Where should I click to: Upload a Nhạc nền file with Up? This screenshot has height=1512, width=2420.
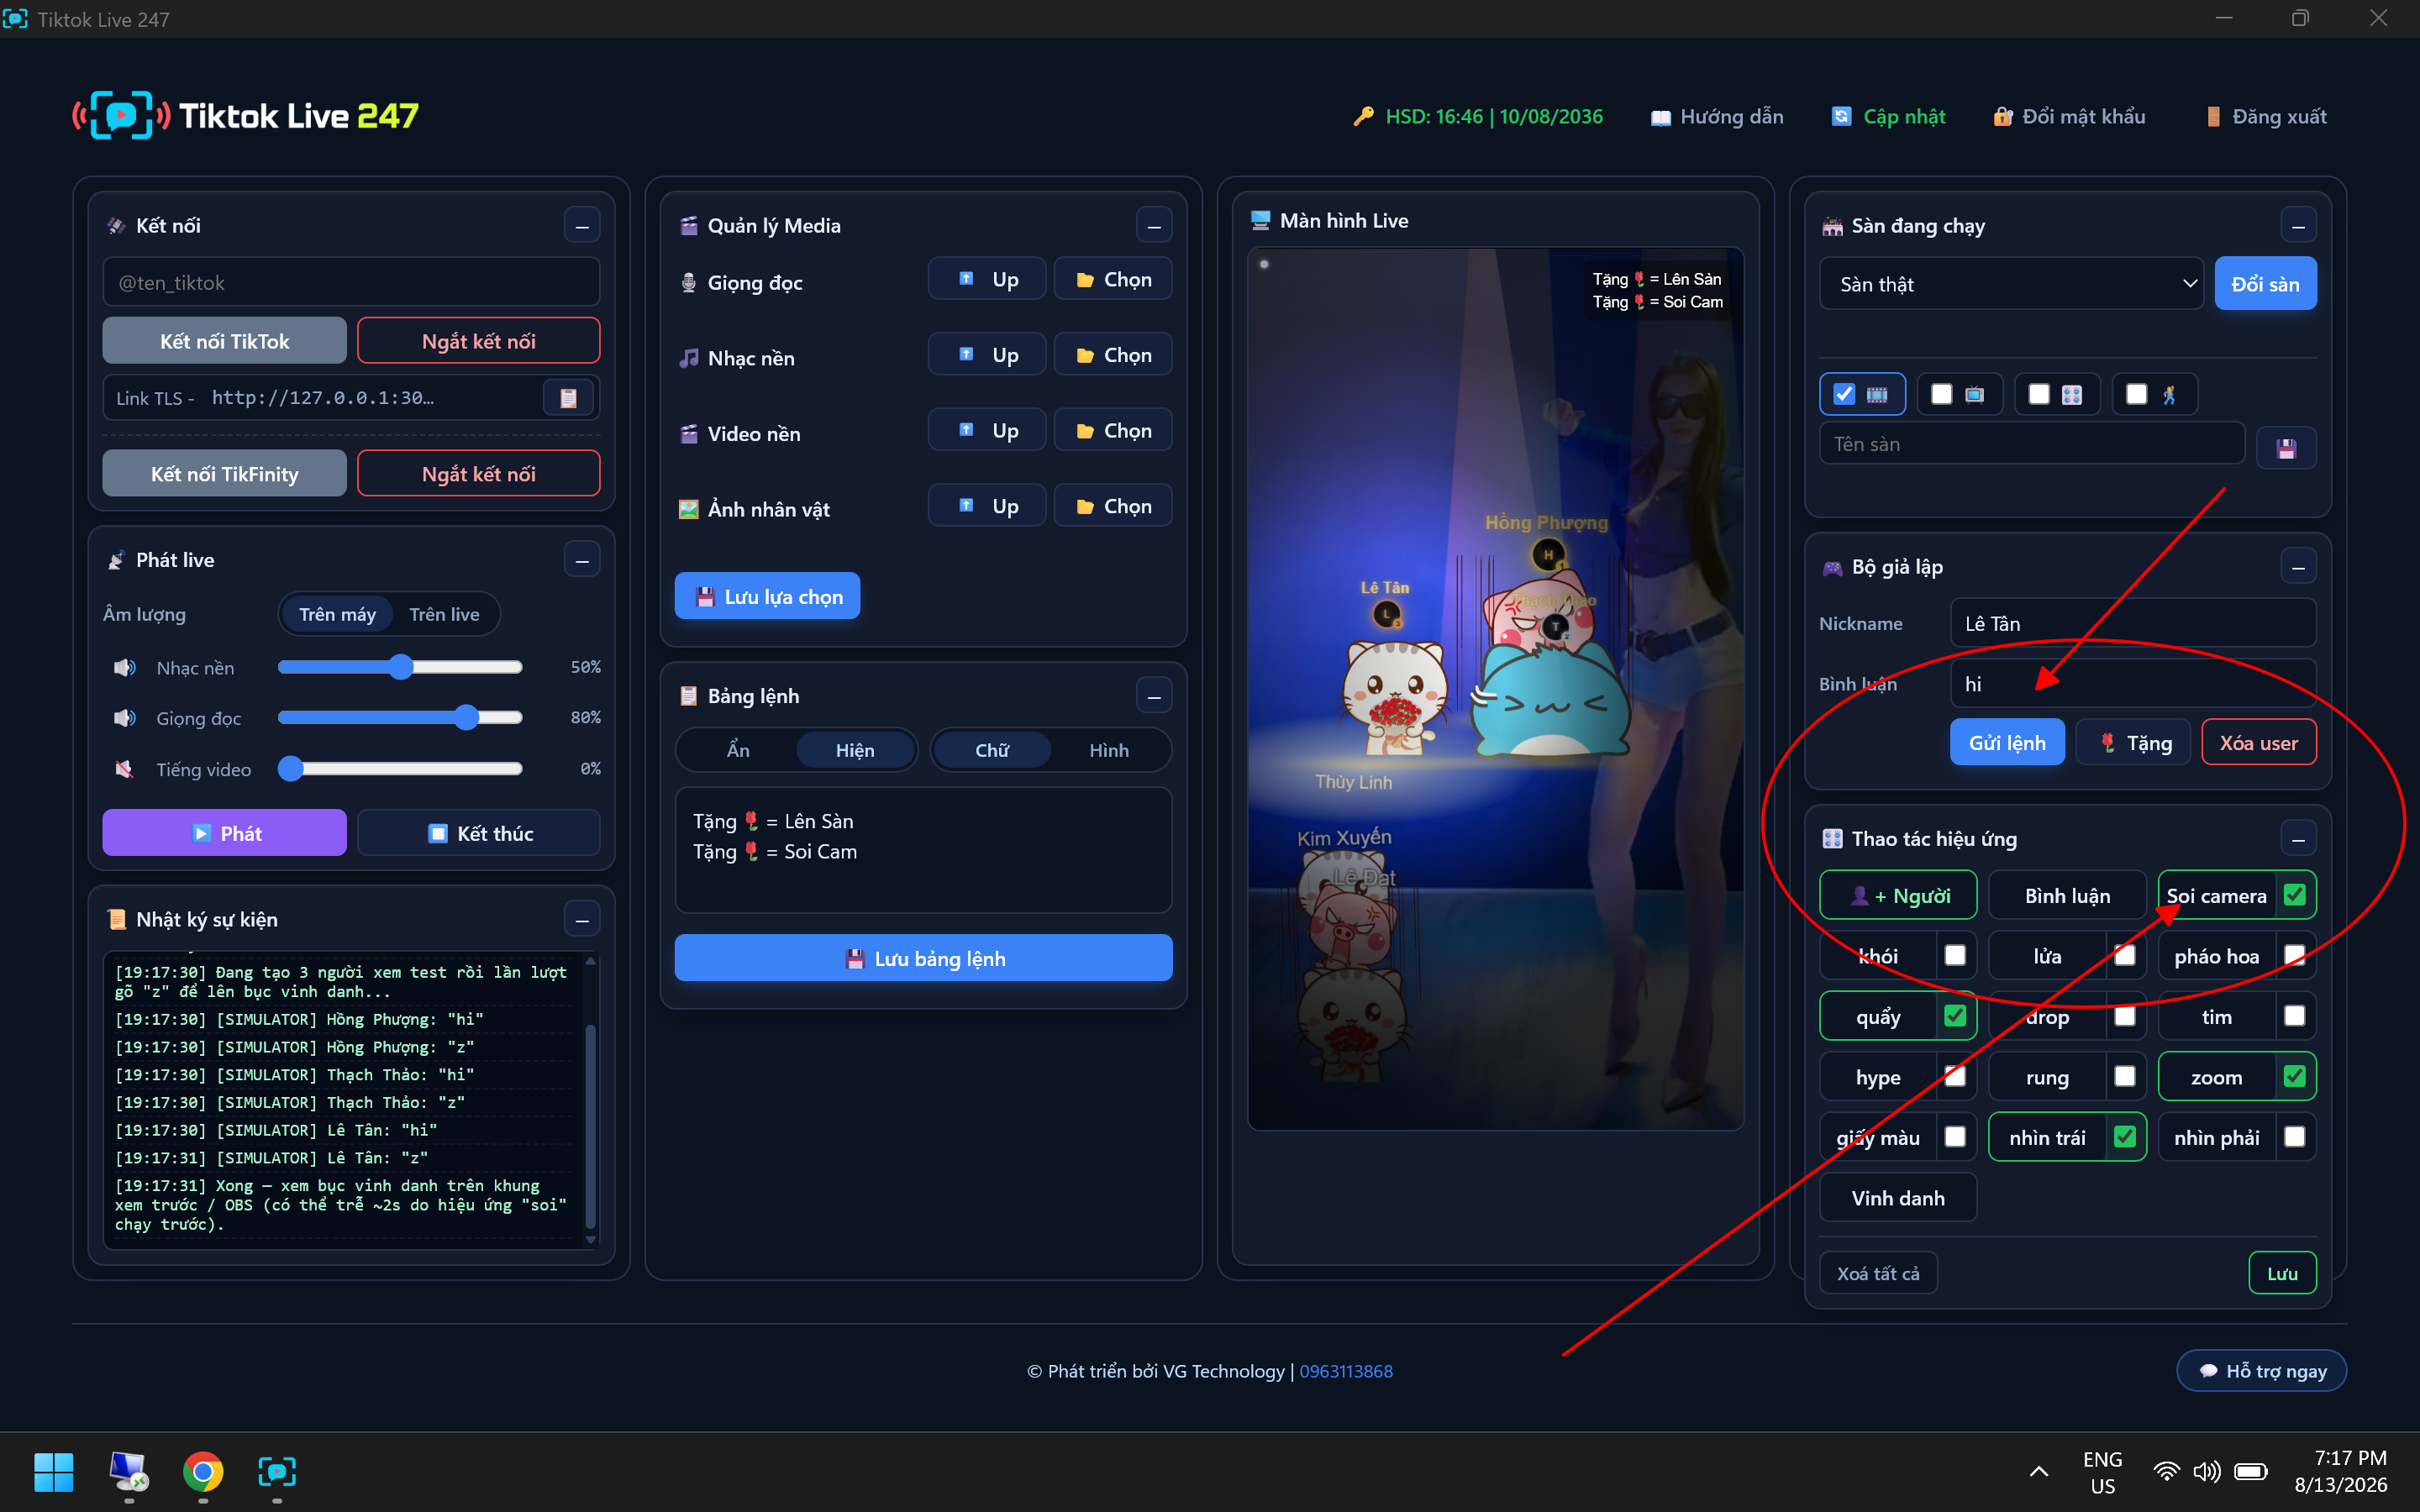pos(987,355)
